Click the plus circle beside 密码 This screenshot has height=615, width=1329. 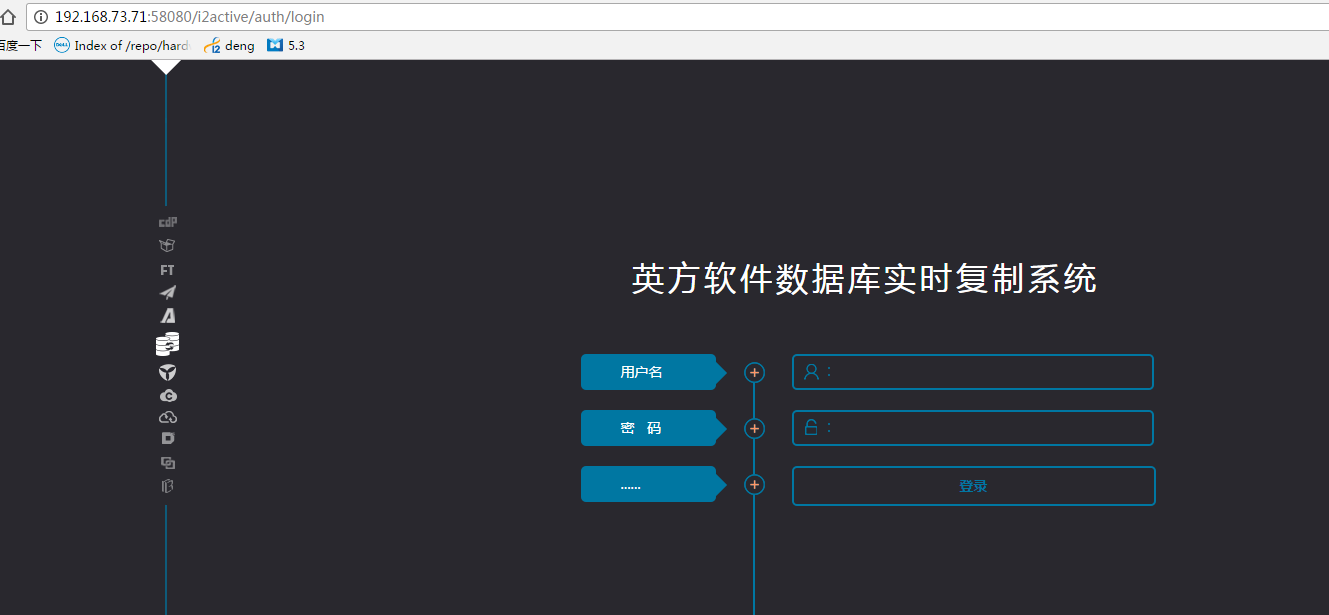coord(754,429)
